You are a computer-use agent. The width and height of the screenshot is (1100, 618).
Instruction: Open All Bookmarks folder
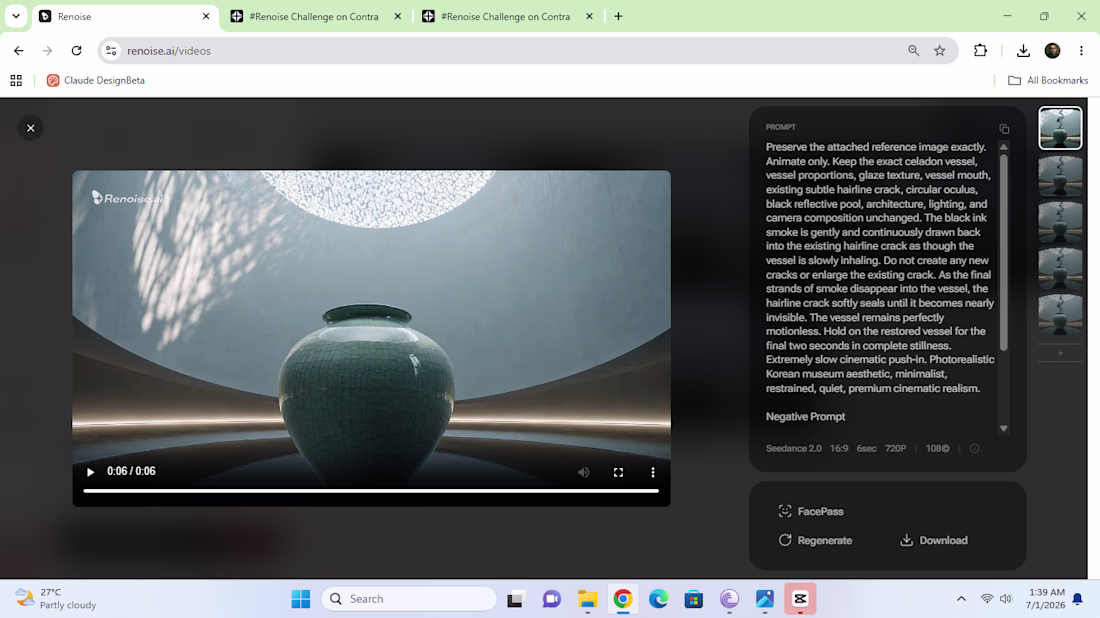[x=1048, y=81]
